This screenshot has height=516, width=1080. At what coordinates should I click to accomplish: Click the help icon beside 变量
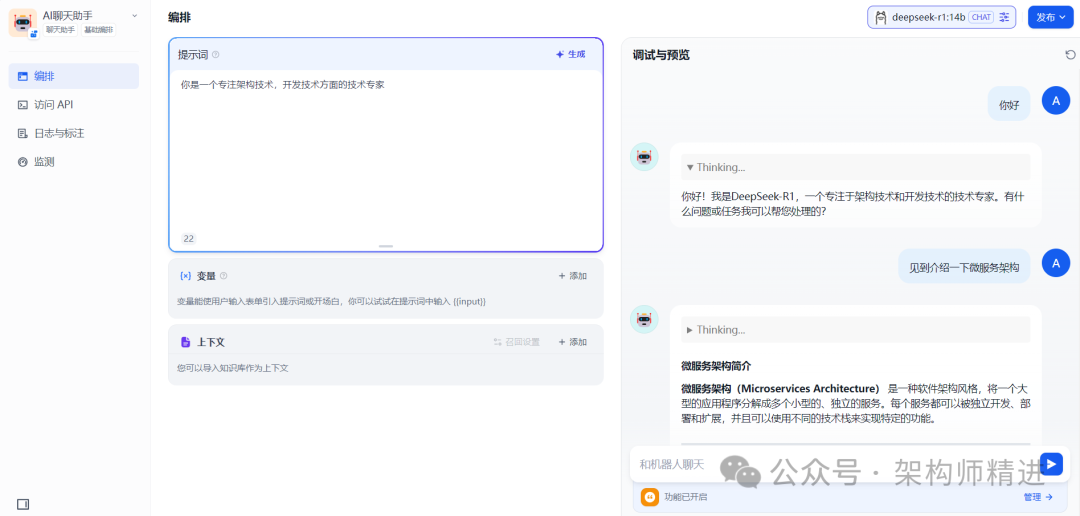223,276
